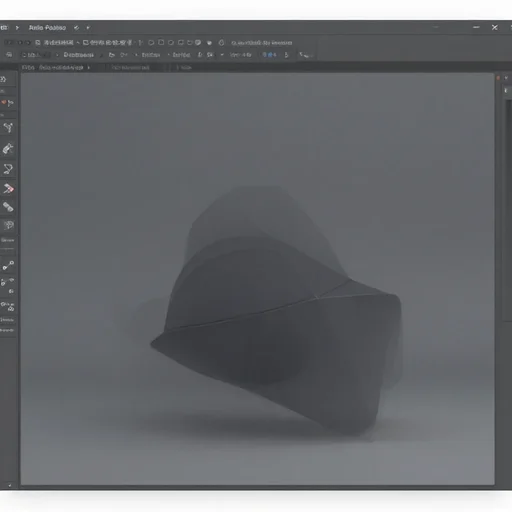Viewport: 512px width, 512px height.
Task: Open the dropdown arrow beside the window title
Action: point(88,28)
